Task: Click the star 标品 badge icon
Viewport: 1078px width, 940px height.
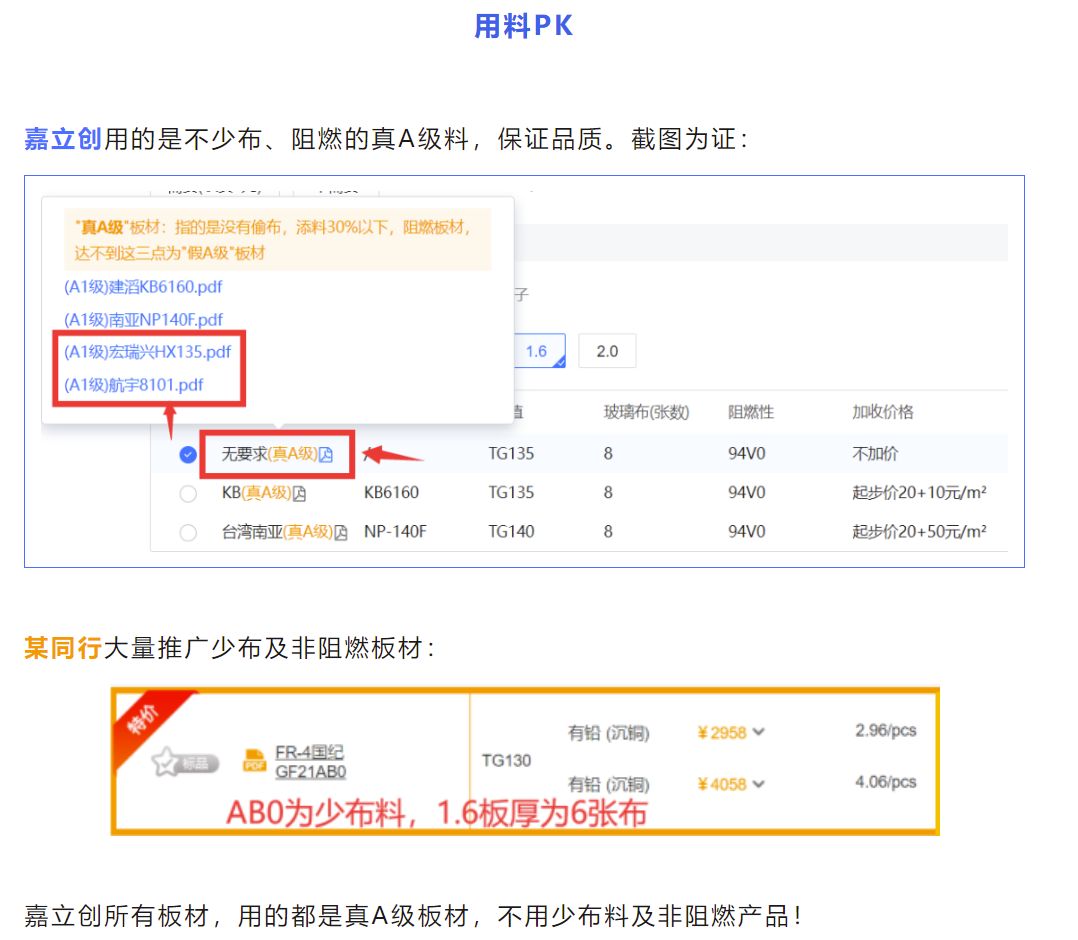Action: [185, 762]
